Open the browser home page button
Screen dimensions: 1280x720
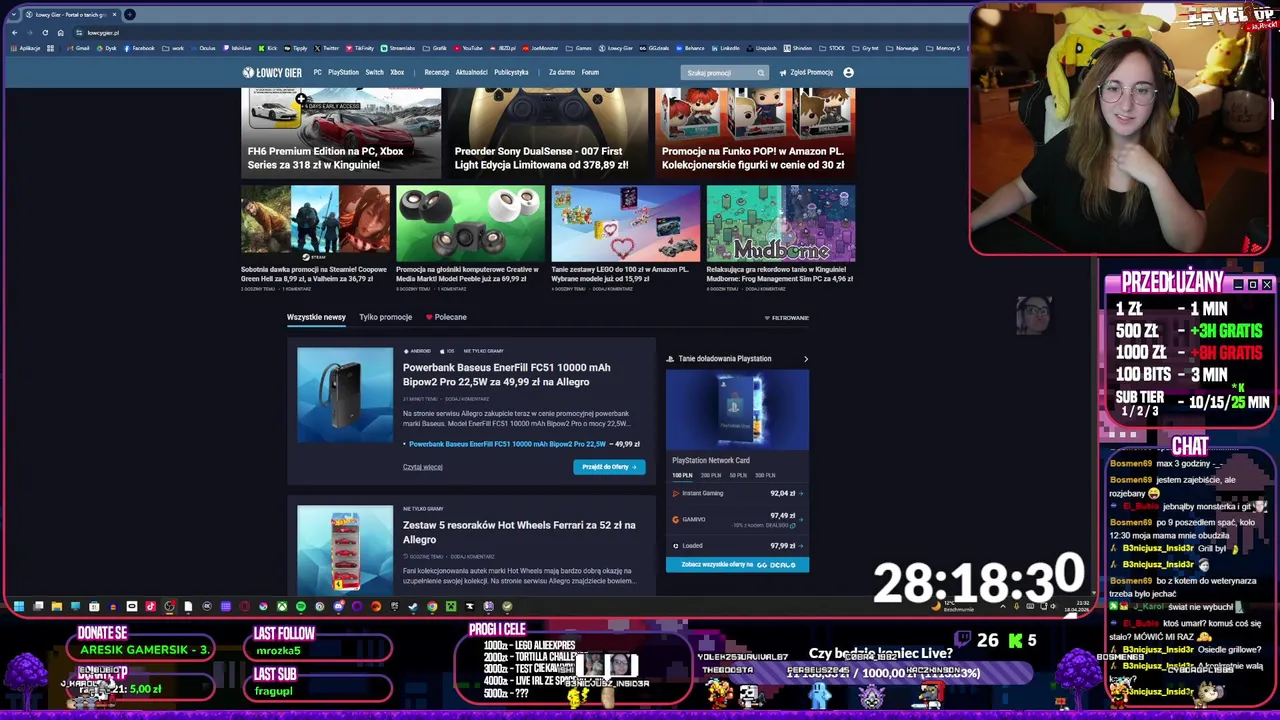(x=60, y=33)
